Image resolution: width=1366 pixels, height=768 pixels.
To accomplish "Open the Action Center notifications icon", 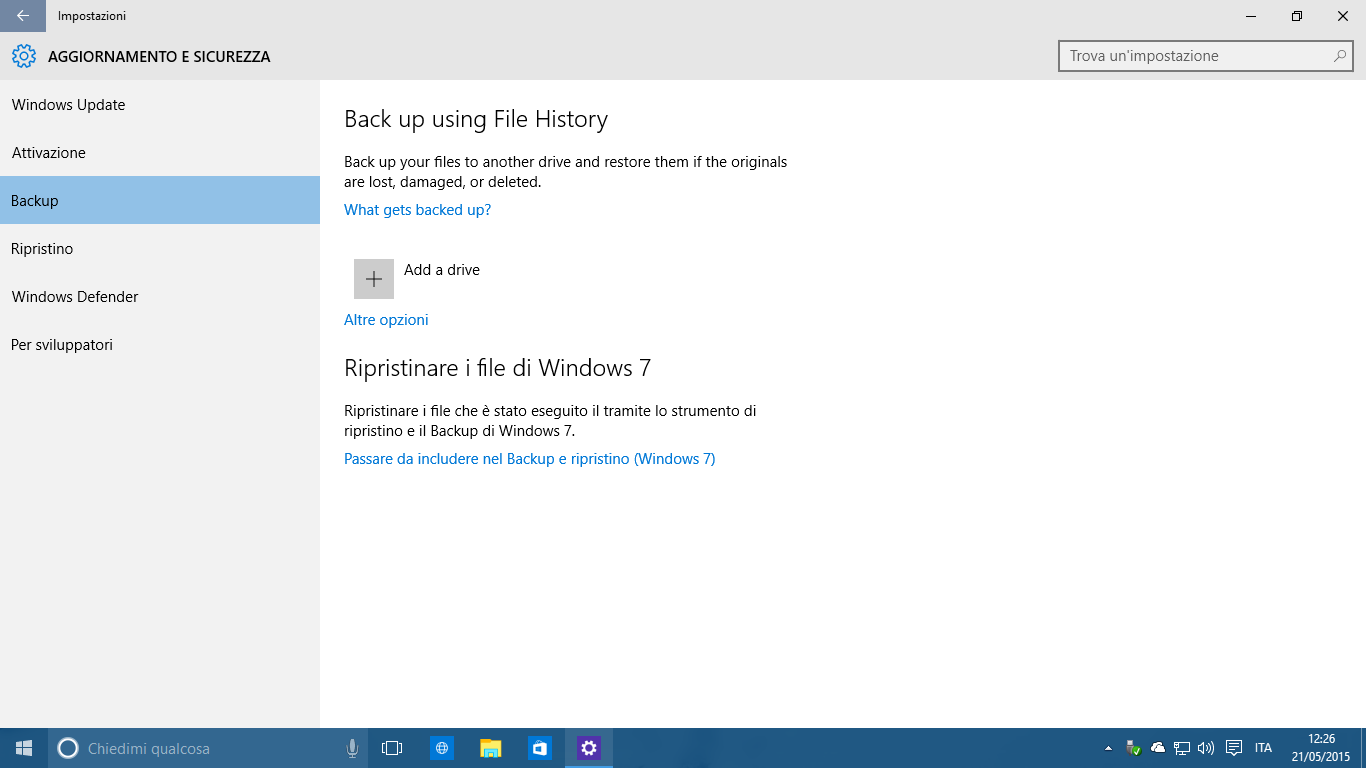I will pyautogui.click(x=1234, y=748).
